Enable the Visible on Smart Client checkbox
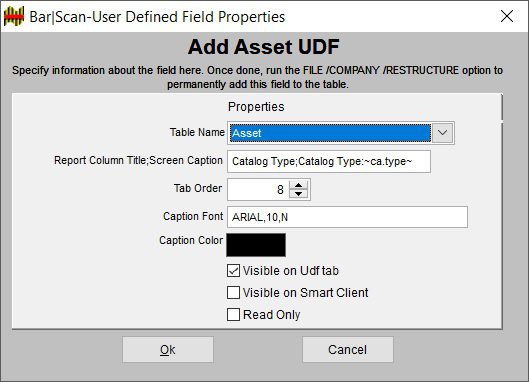The image size is (529, 382). [233, 293]
